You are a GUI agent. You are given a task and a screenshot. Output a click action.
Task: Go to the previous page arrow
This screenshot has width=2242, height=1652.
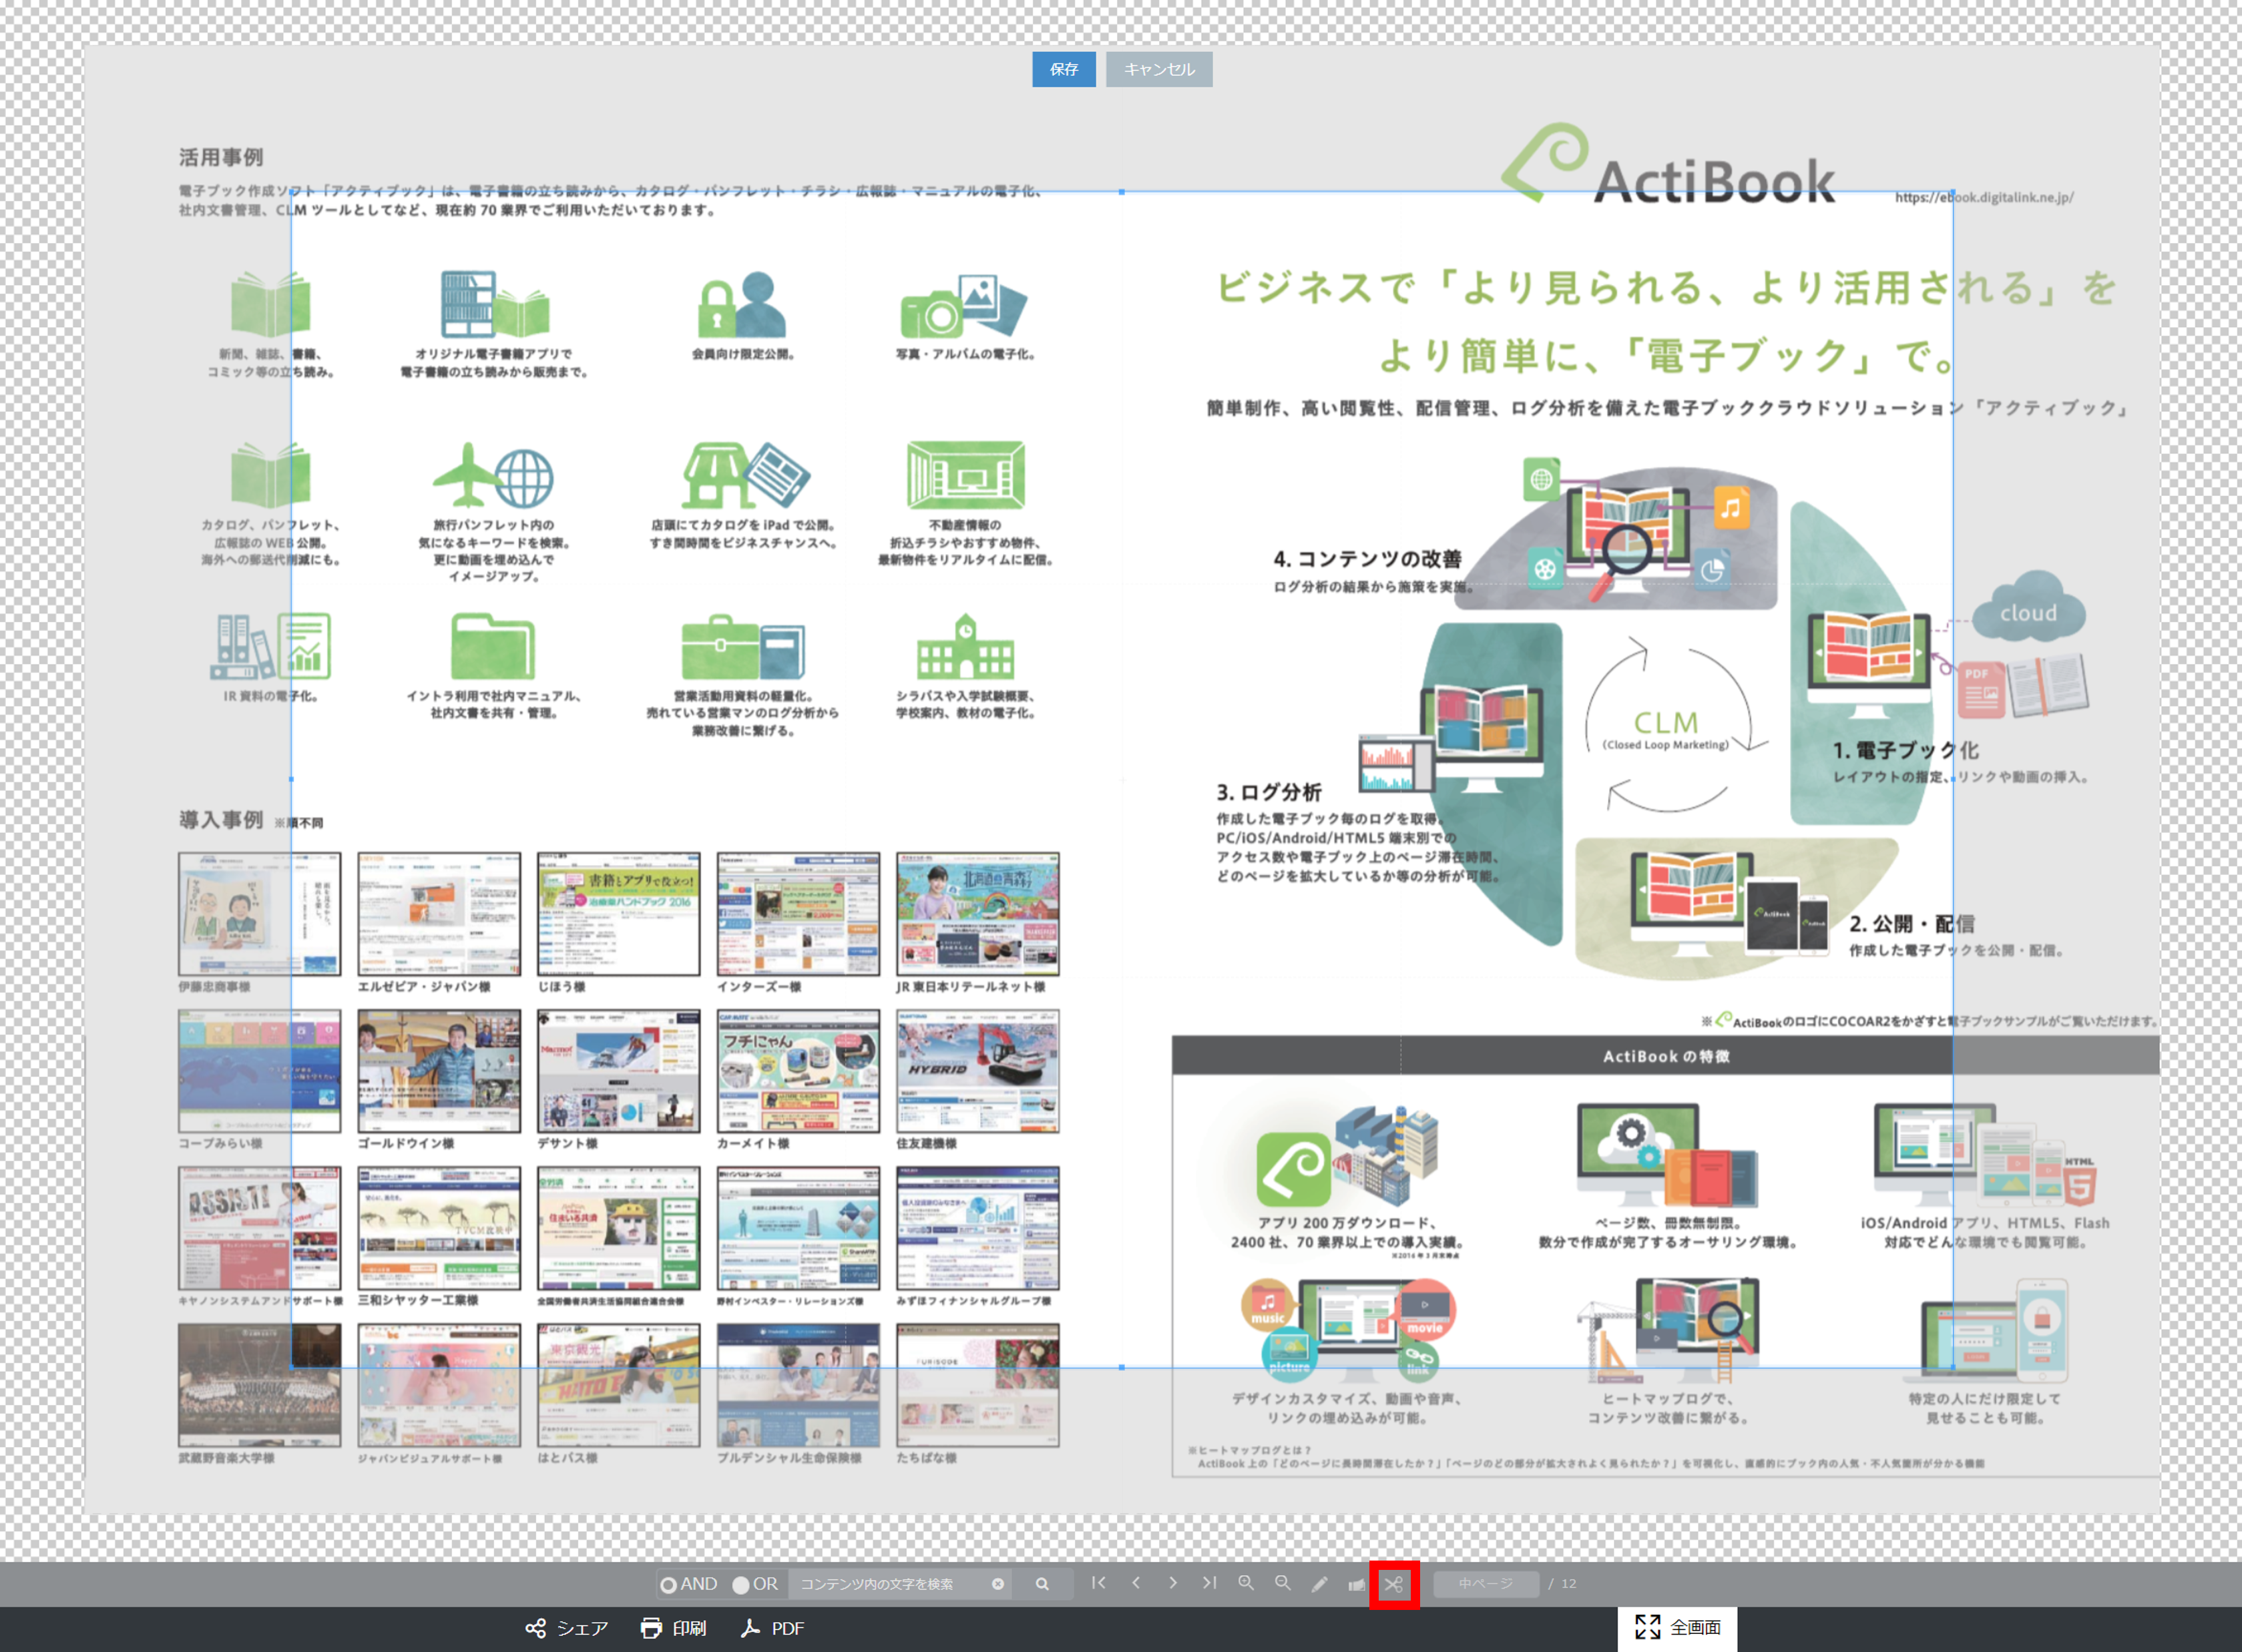[x=1136, y=1583]
